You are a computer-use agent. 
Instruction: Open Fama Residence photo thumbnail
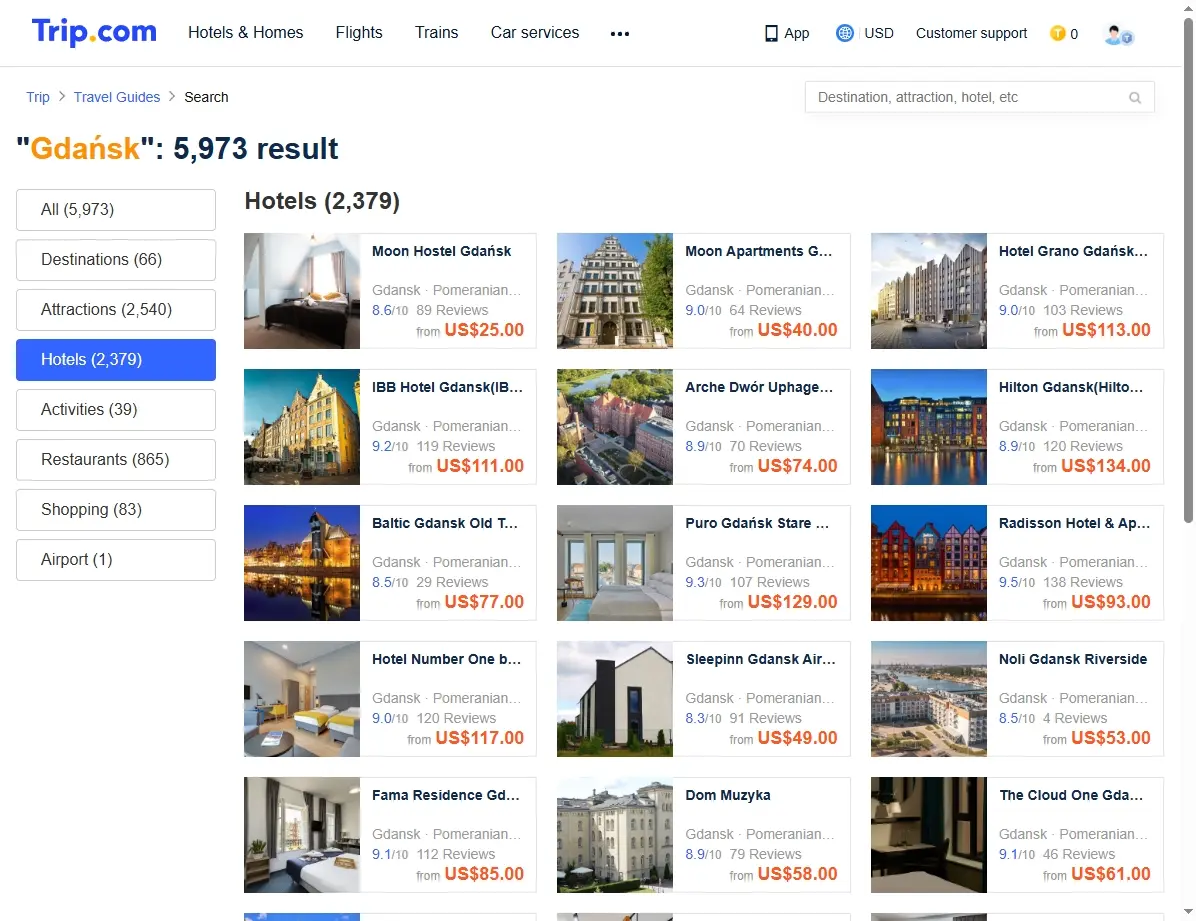[x=302, y=835]
